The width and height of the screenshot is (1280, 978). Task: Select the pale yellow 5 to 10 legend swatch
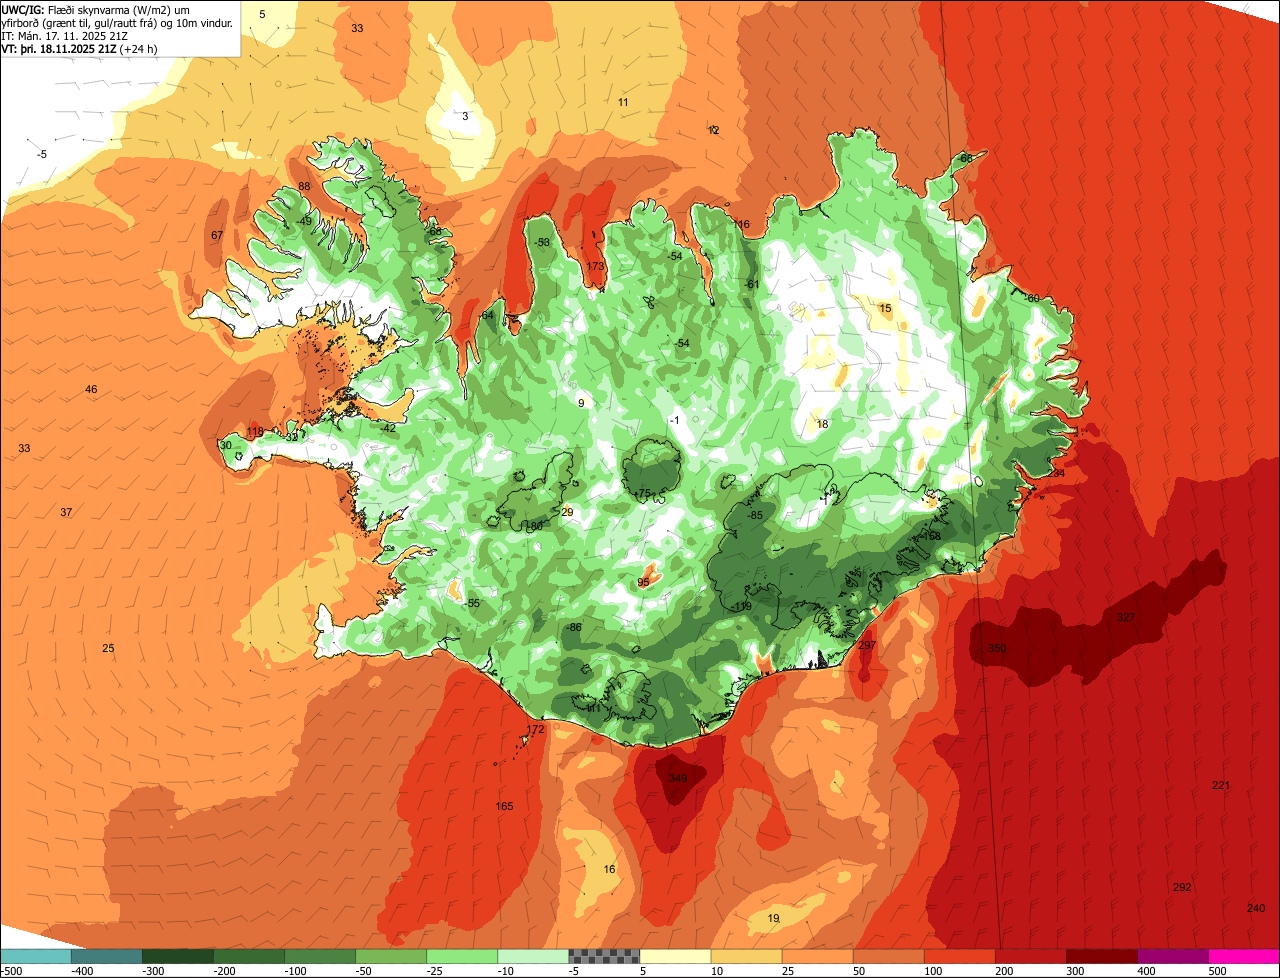click(675, 956)
